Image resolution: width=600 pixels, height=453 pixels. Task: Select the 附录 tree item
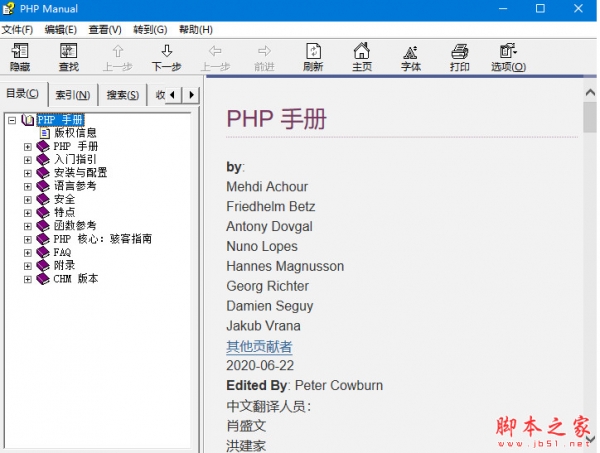click(64, 266)
